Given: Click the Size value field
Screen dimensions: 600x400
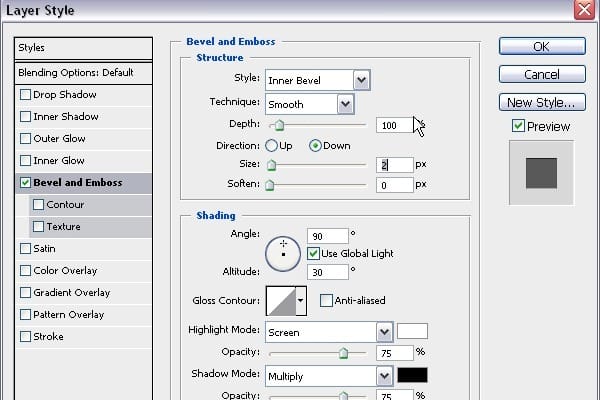Looking at the screenshot, I should pos(395,165).
